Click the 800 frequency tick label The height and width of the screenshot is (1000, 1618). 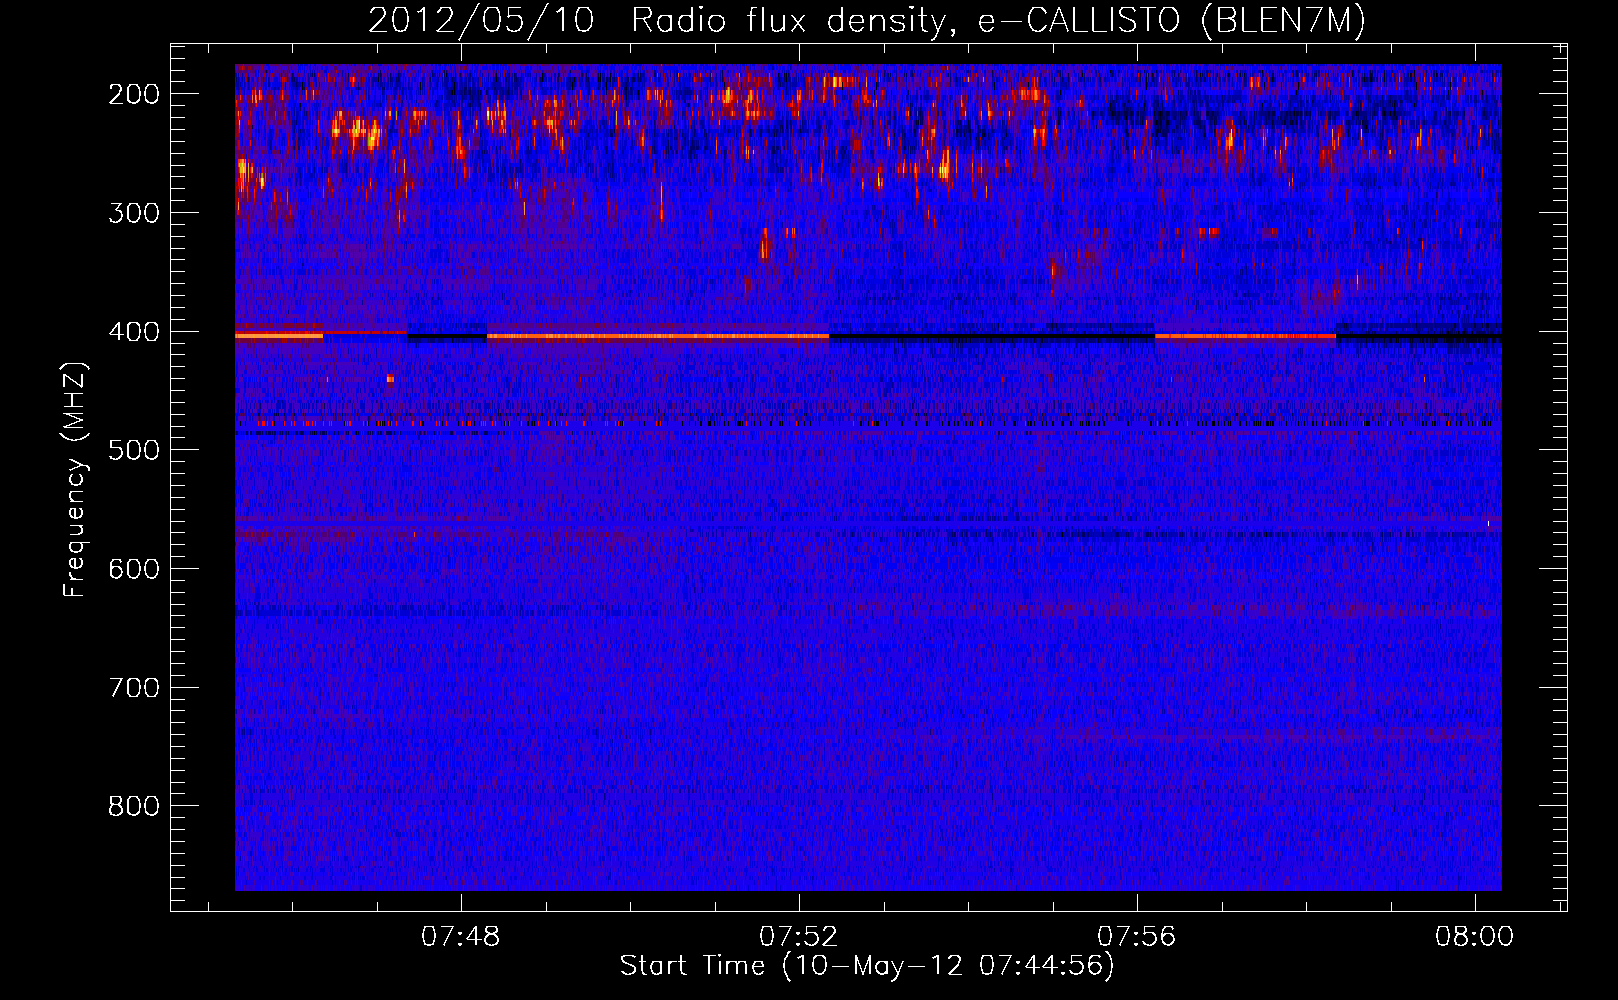click(134, 806)
